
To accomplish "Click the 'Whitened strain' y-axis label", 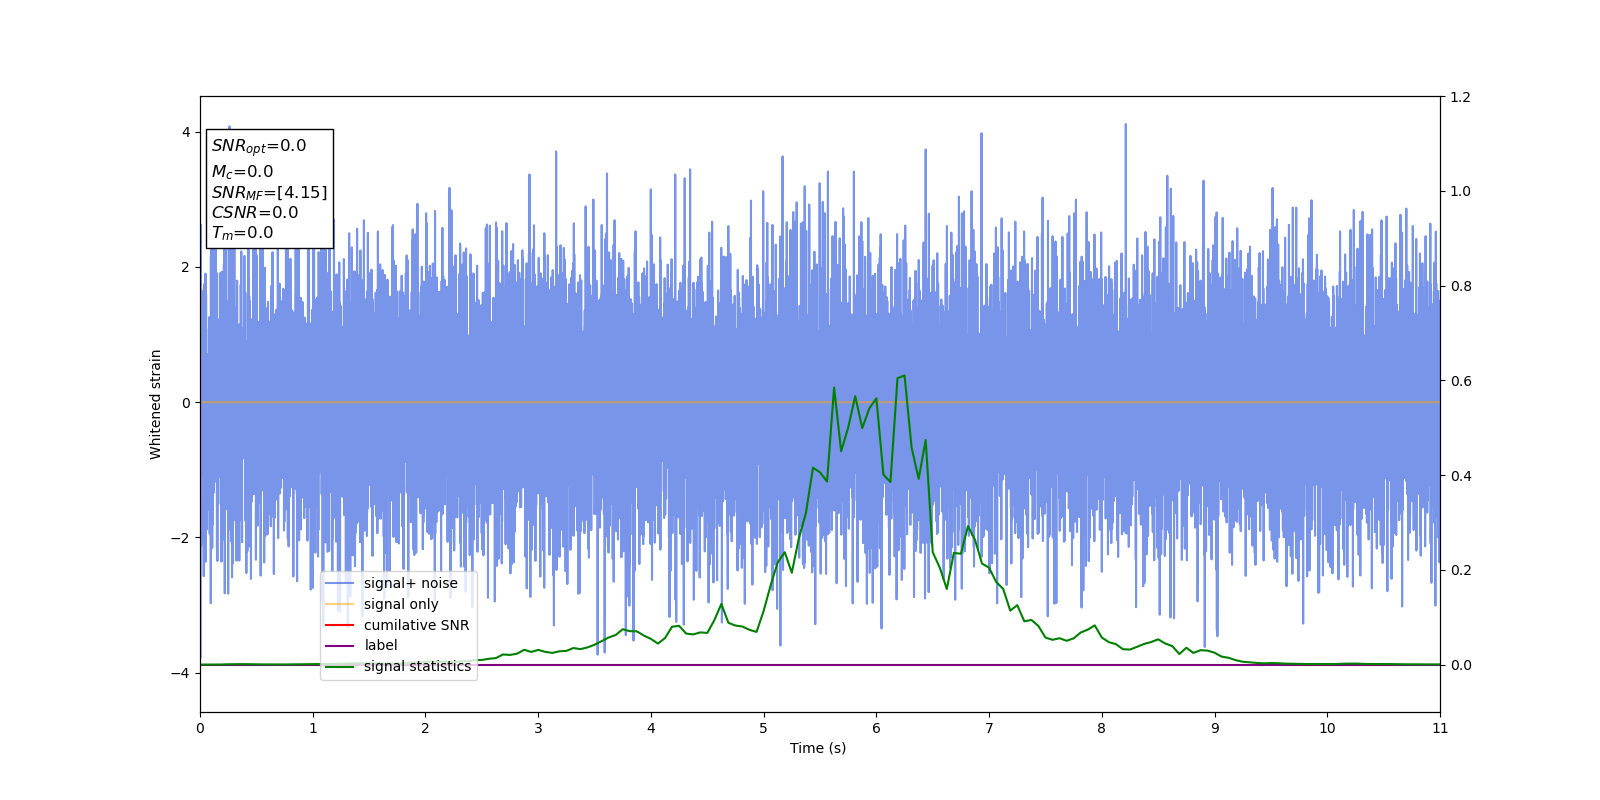I will (156, 404).
